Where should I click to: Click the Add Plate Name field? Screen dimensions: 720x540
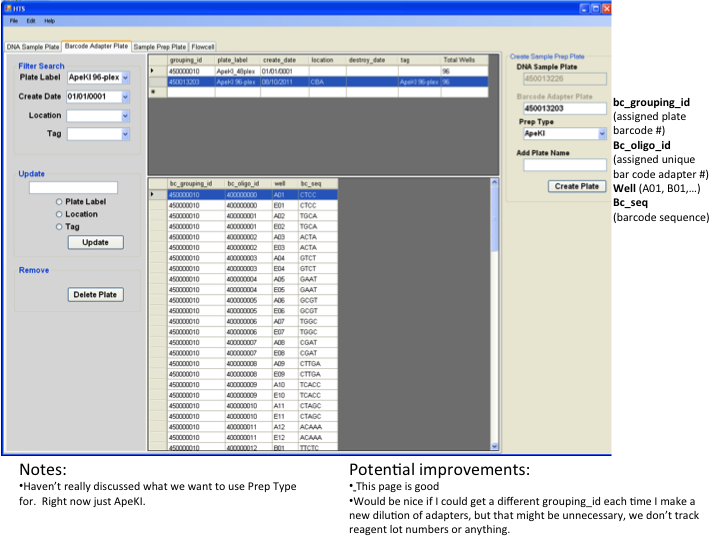pyautogui.click(x=565, y=165)
